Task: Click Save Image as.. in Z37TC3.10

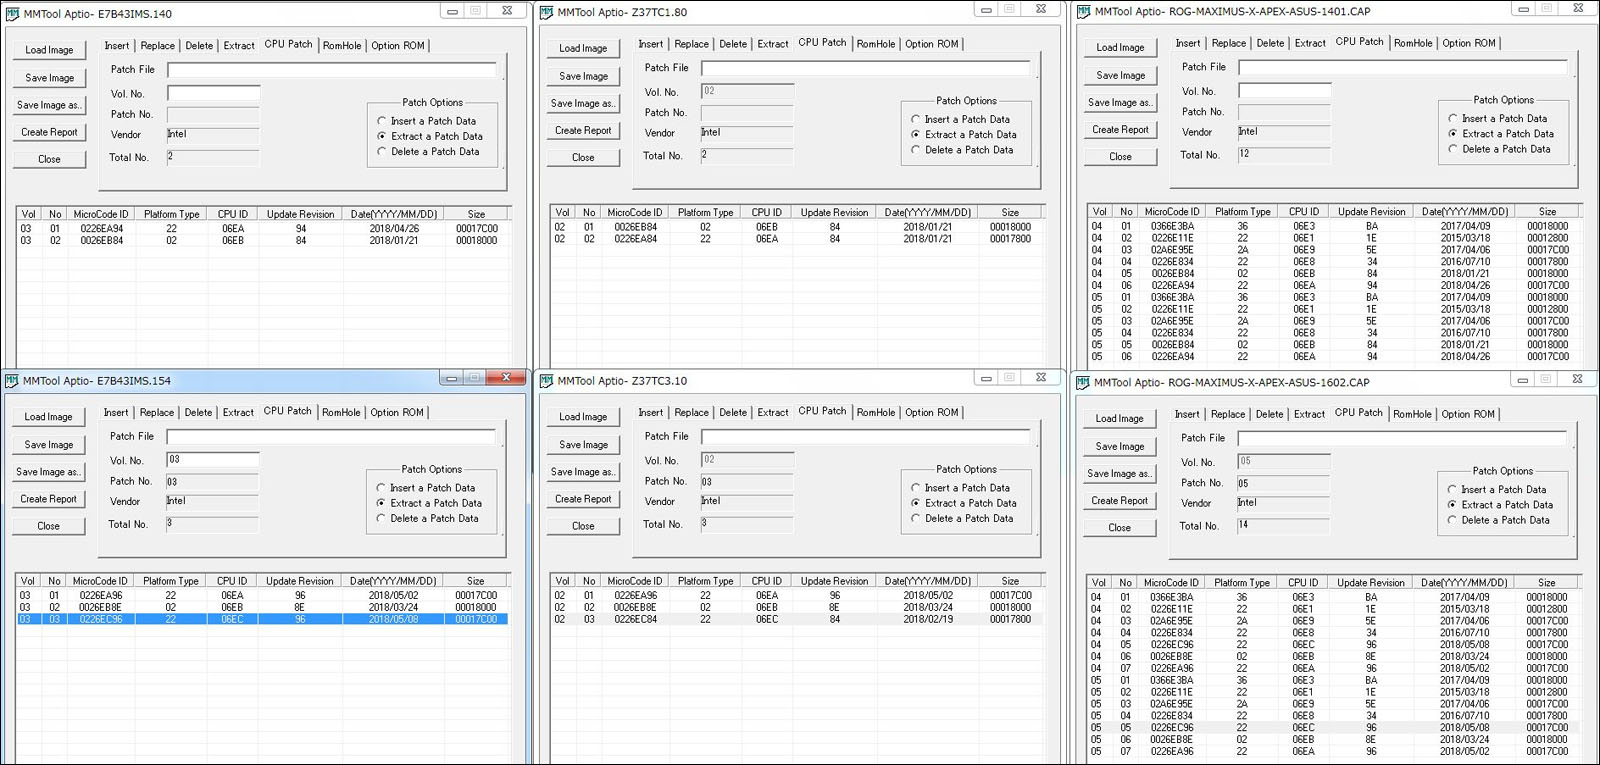Action: click(583, 472)
